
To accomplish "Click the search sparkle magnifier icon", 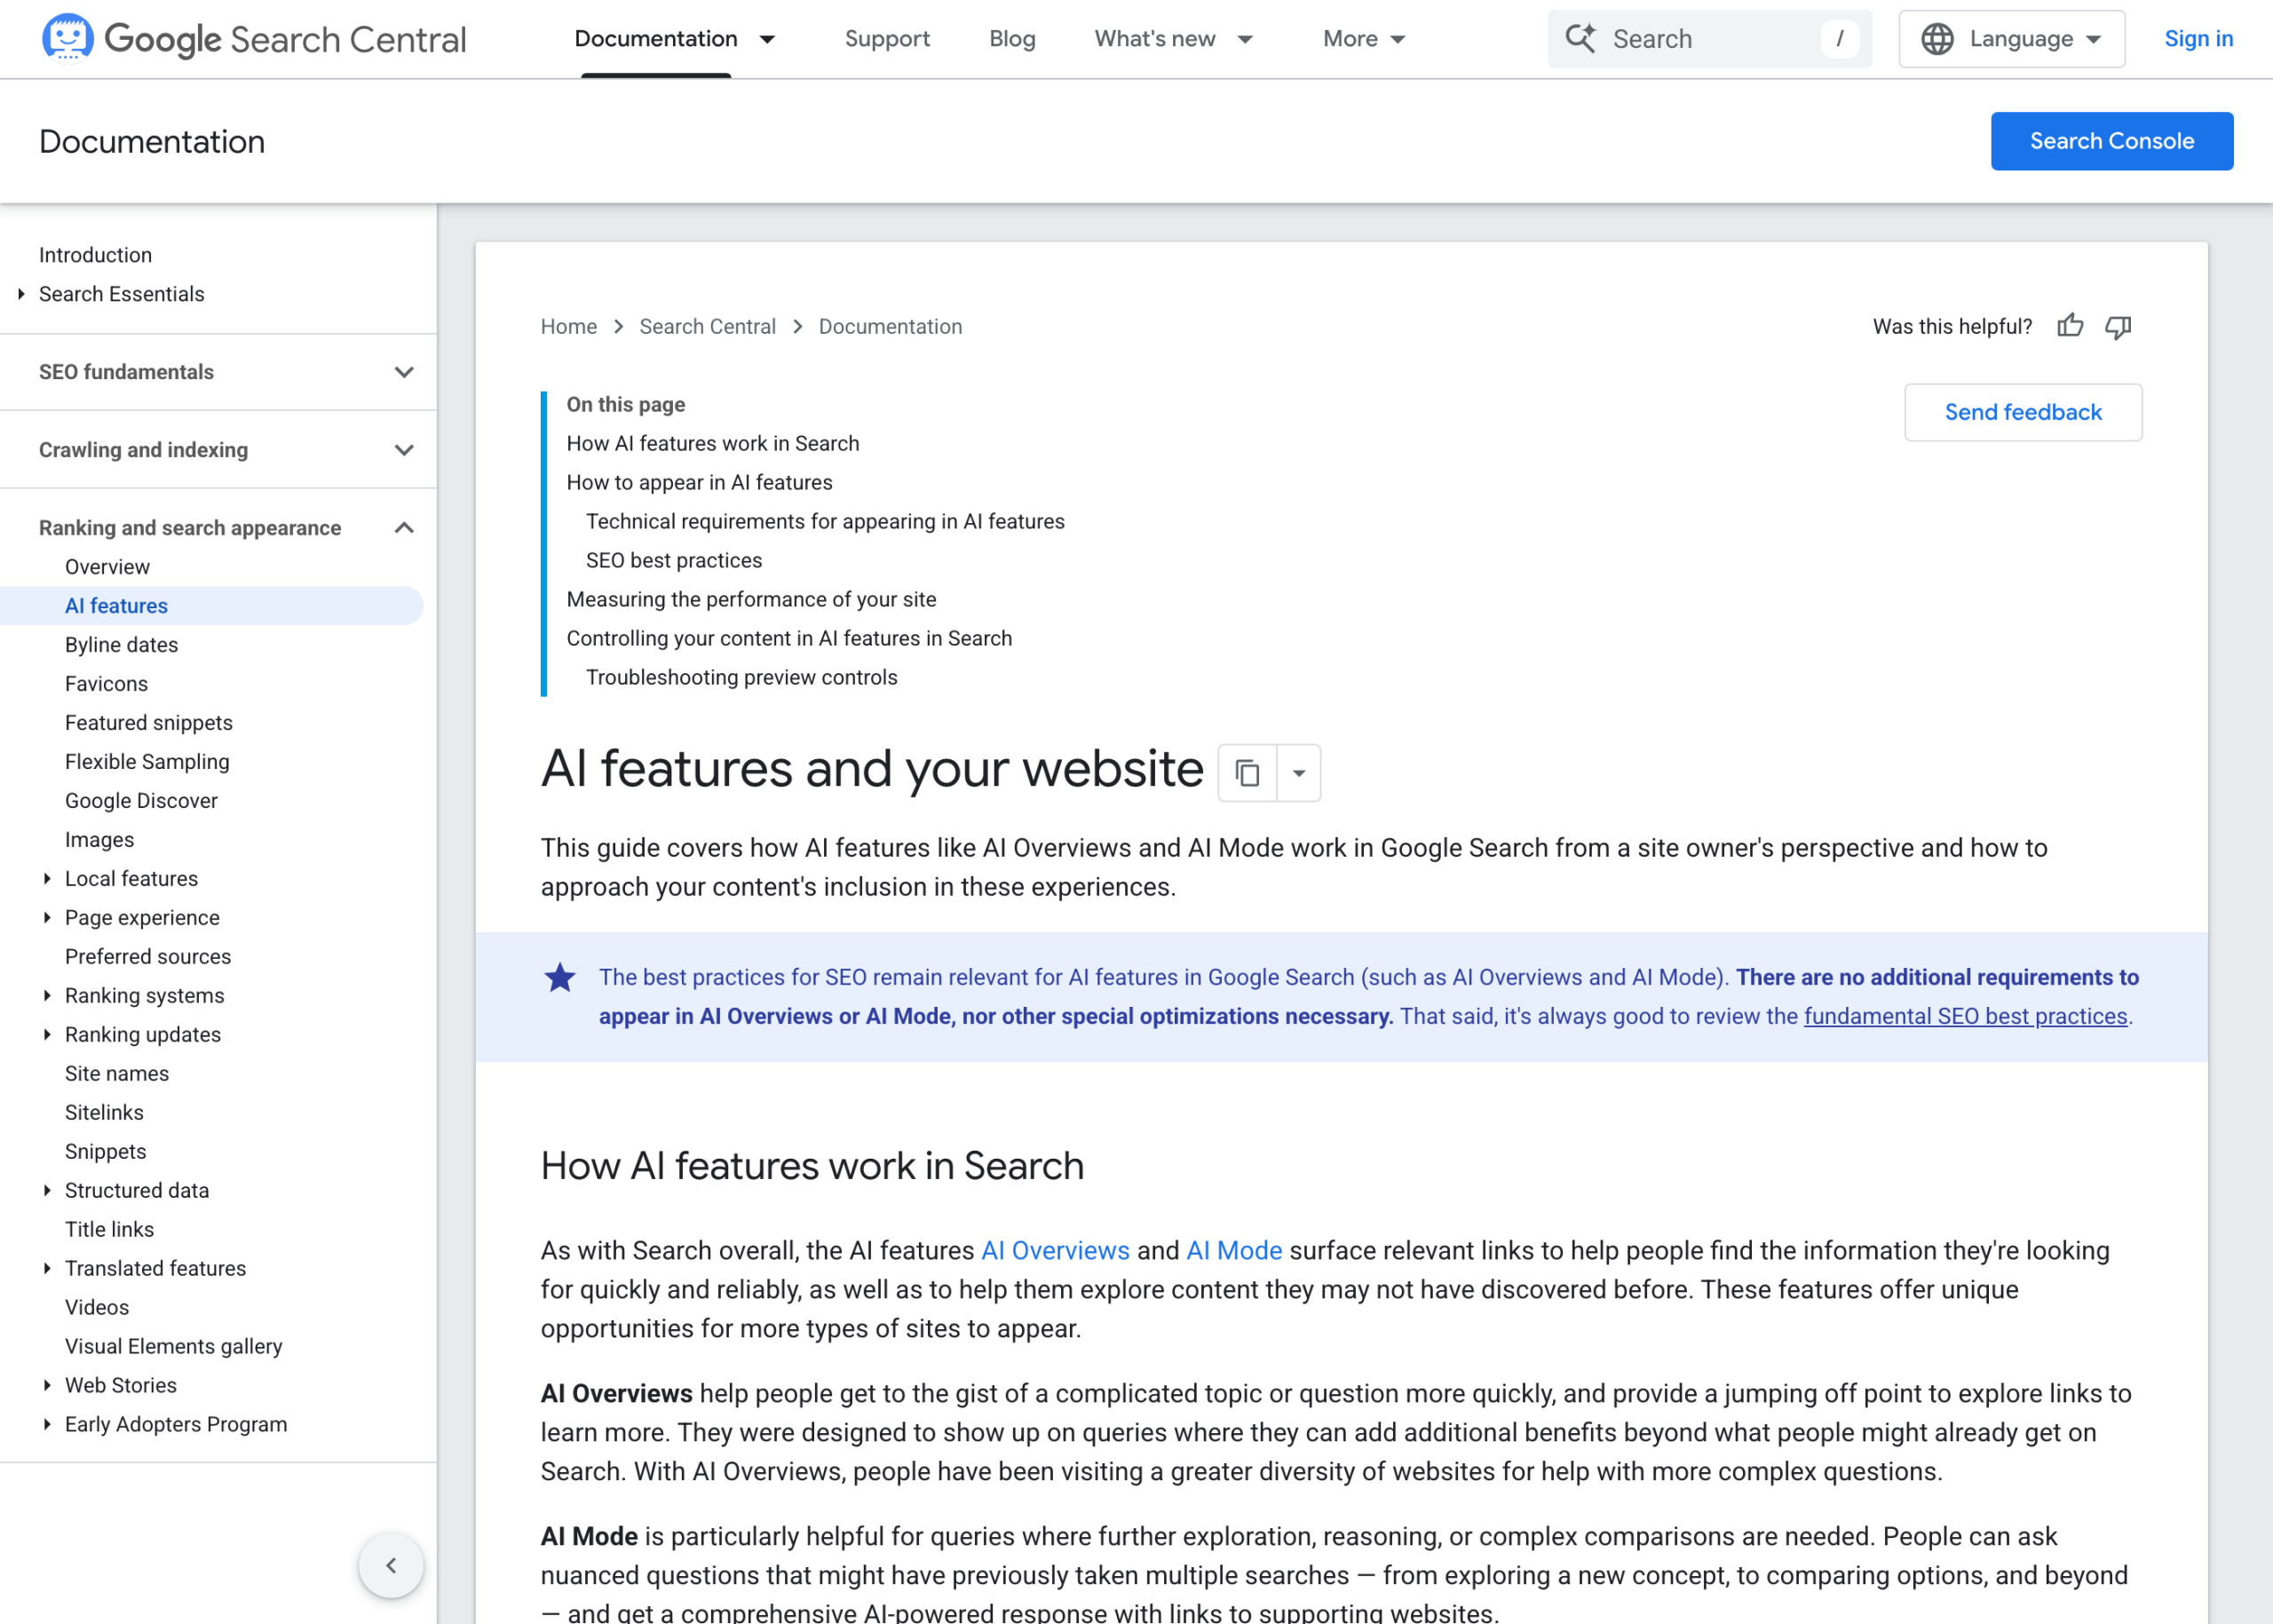I will [1581, 39].
